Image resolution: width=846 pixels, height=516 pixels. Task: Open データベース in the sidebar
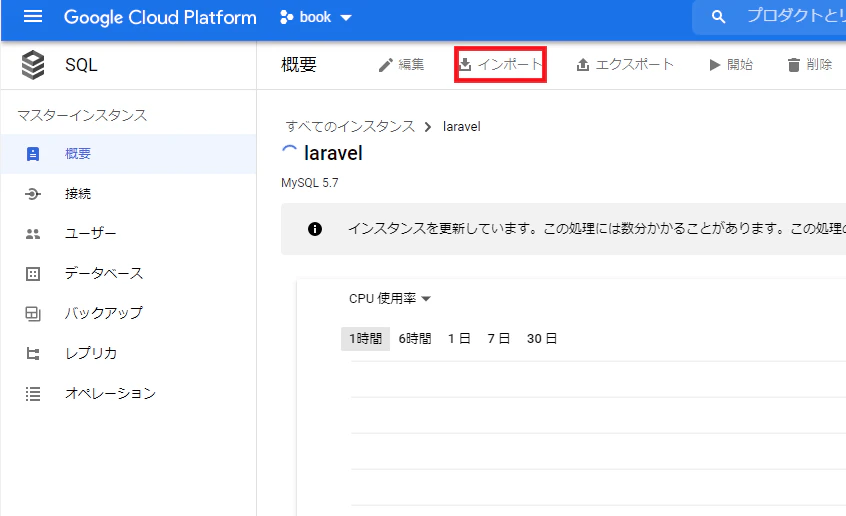point(128,274)
